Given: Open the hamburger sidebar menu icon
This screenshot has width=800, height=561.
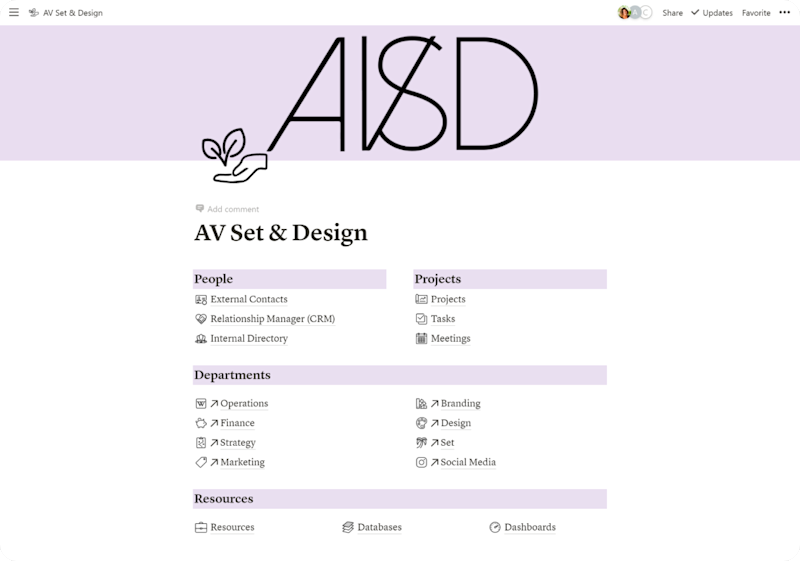Looking at the screenshot, I should pyautogui.click(x=14, y=12).
